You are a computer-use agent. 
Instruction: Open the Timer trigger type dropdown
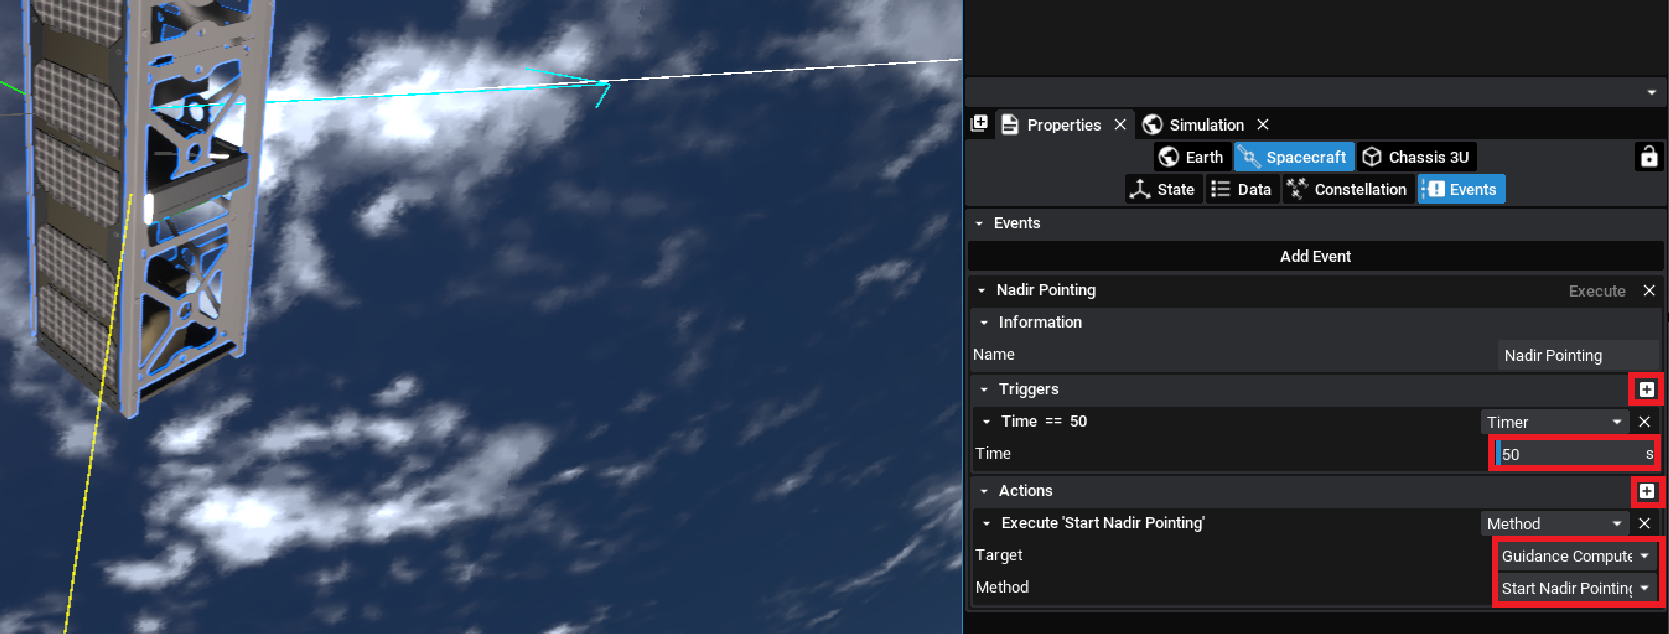pyautogui.click(x=1554, y=422)
